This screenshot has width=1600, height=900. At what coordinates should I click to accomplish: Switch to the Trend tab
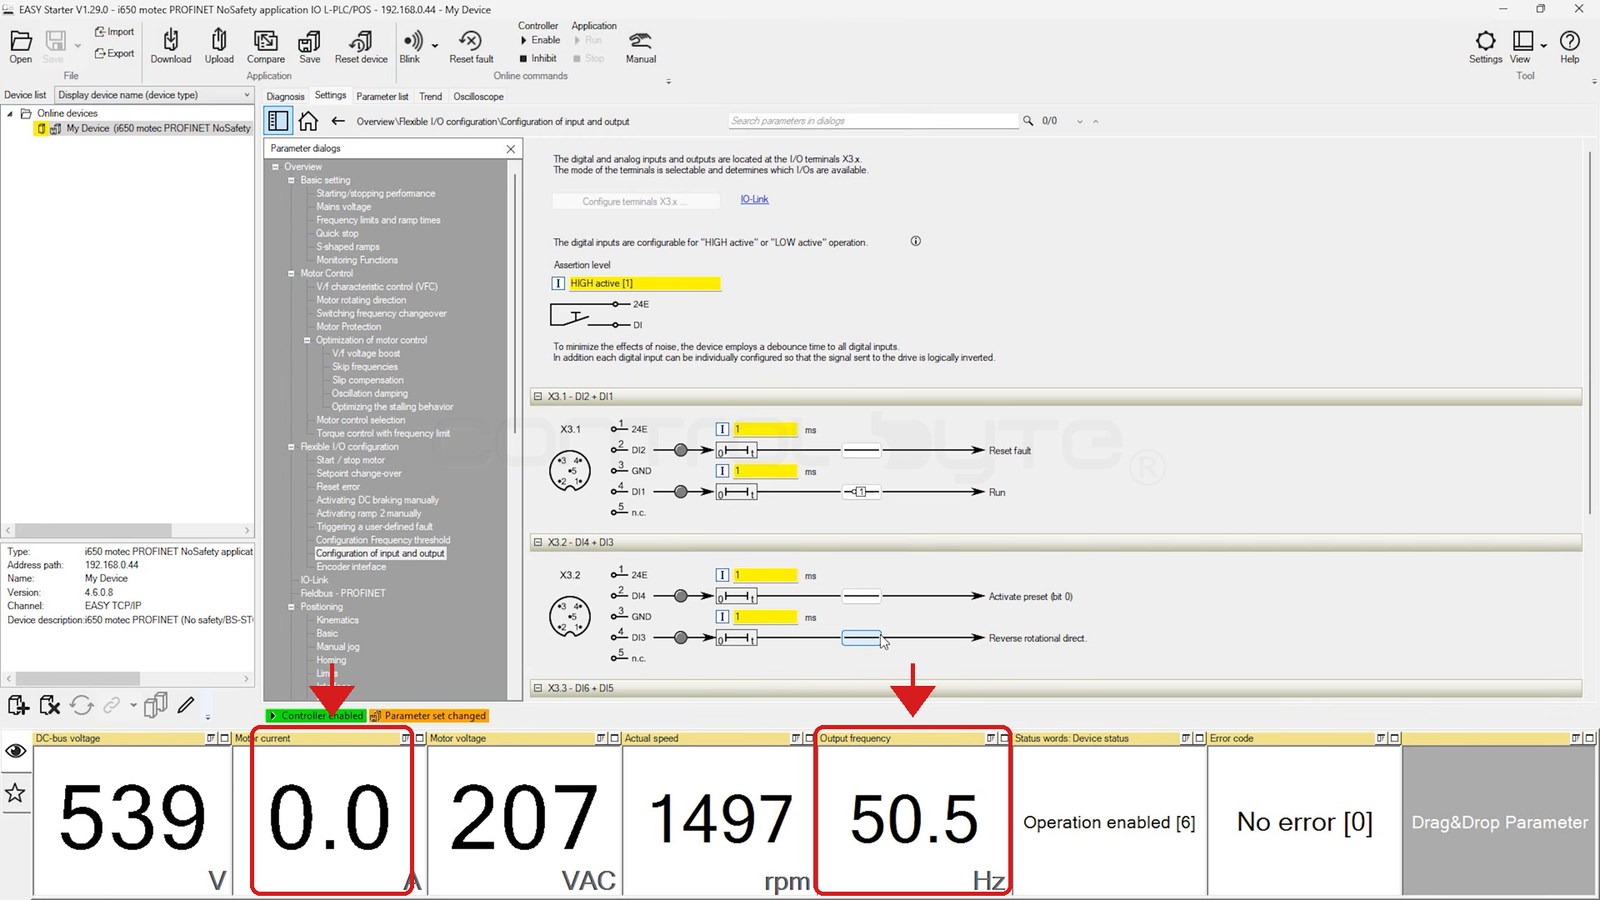tap(430, 97)
